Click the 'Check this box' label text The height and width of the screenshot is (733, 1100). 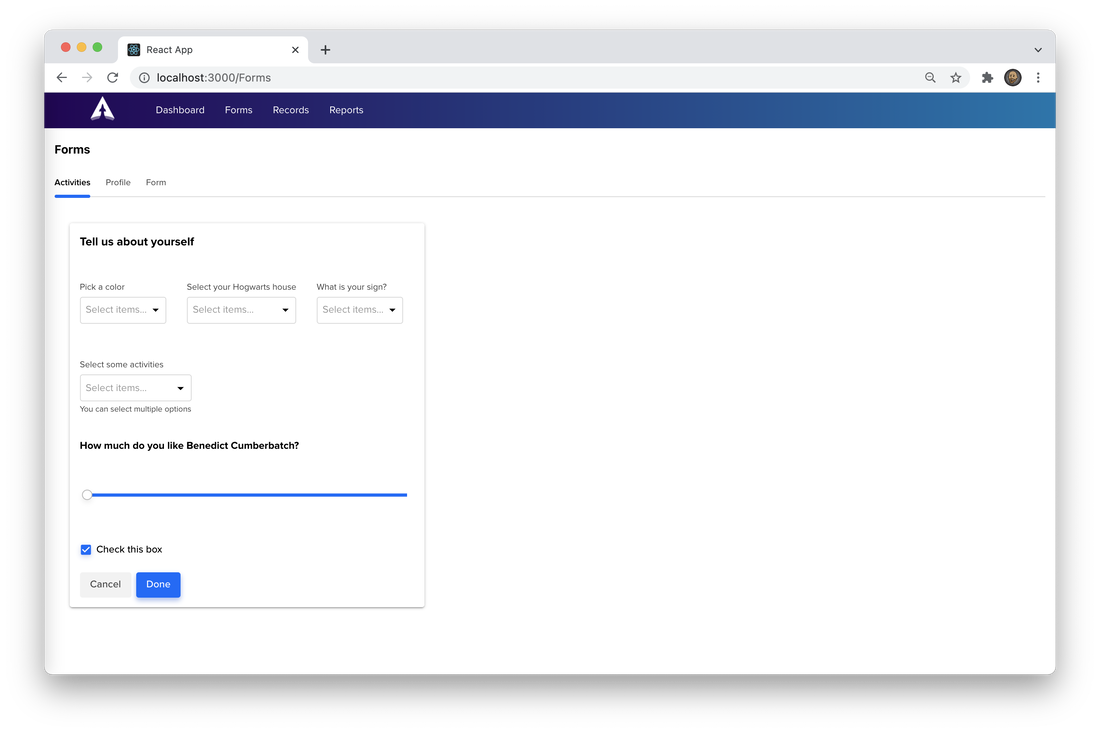[129, 550]
